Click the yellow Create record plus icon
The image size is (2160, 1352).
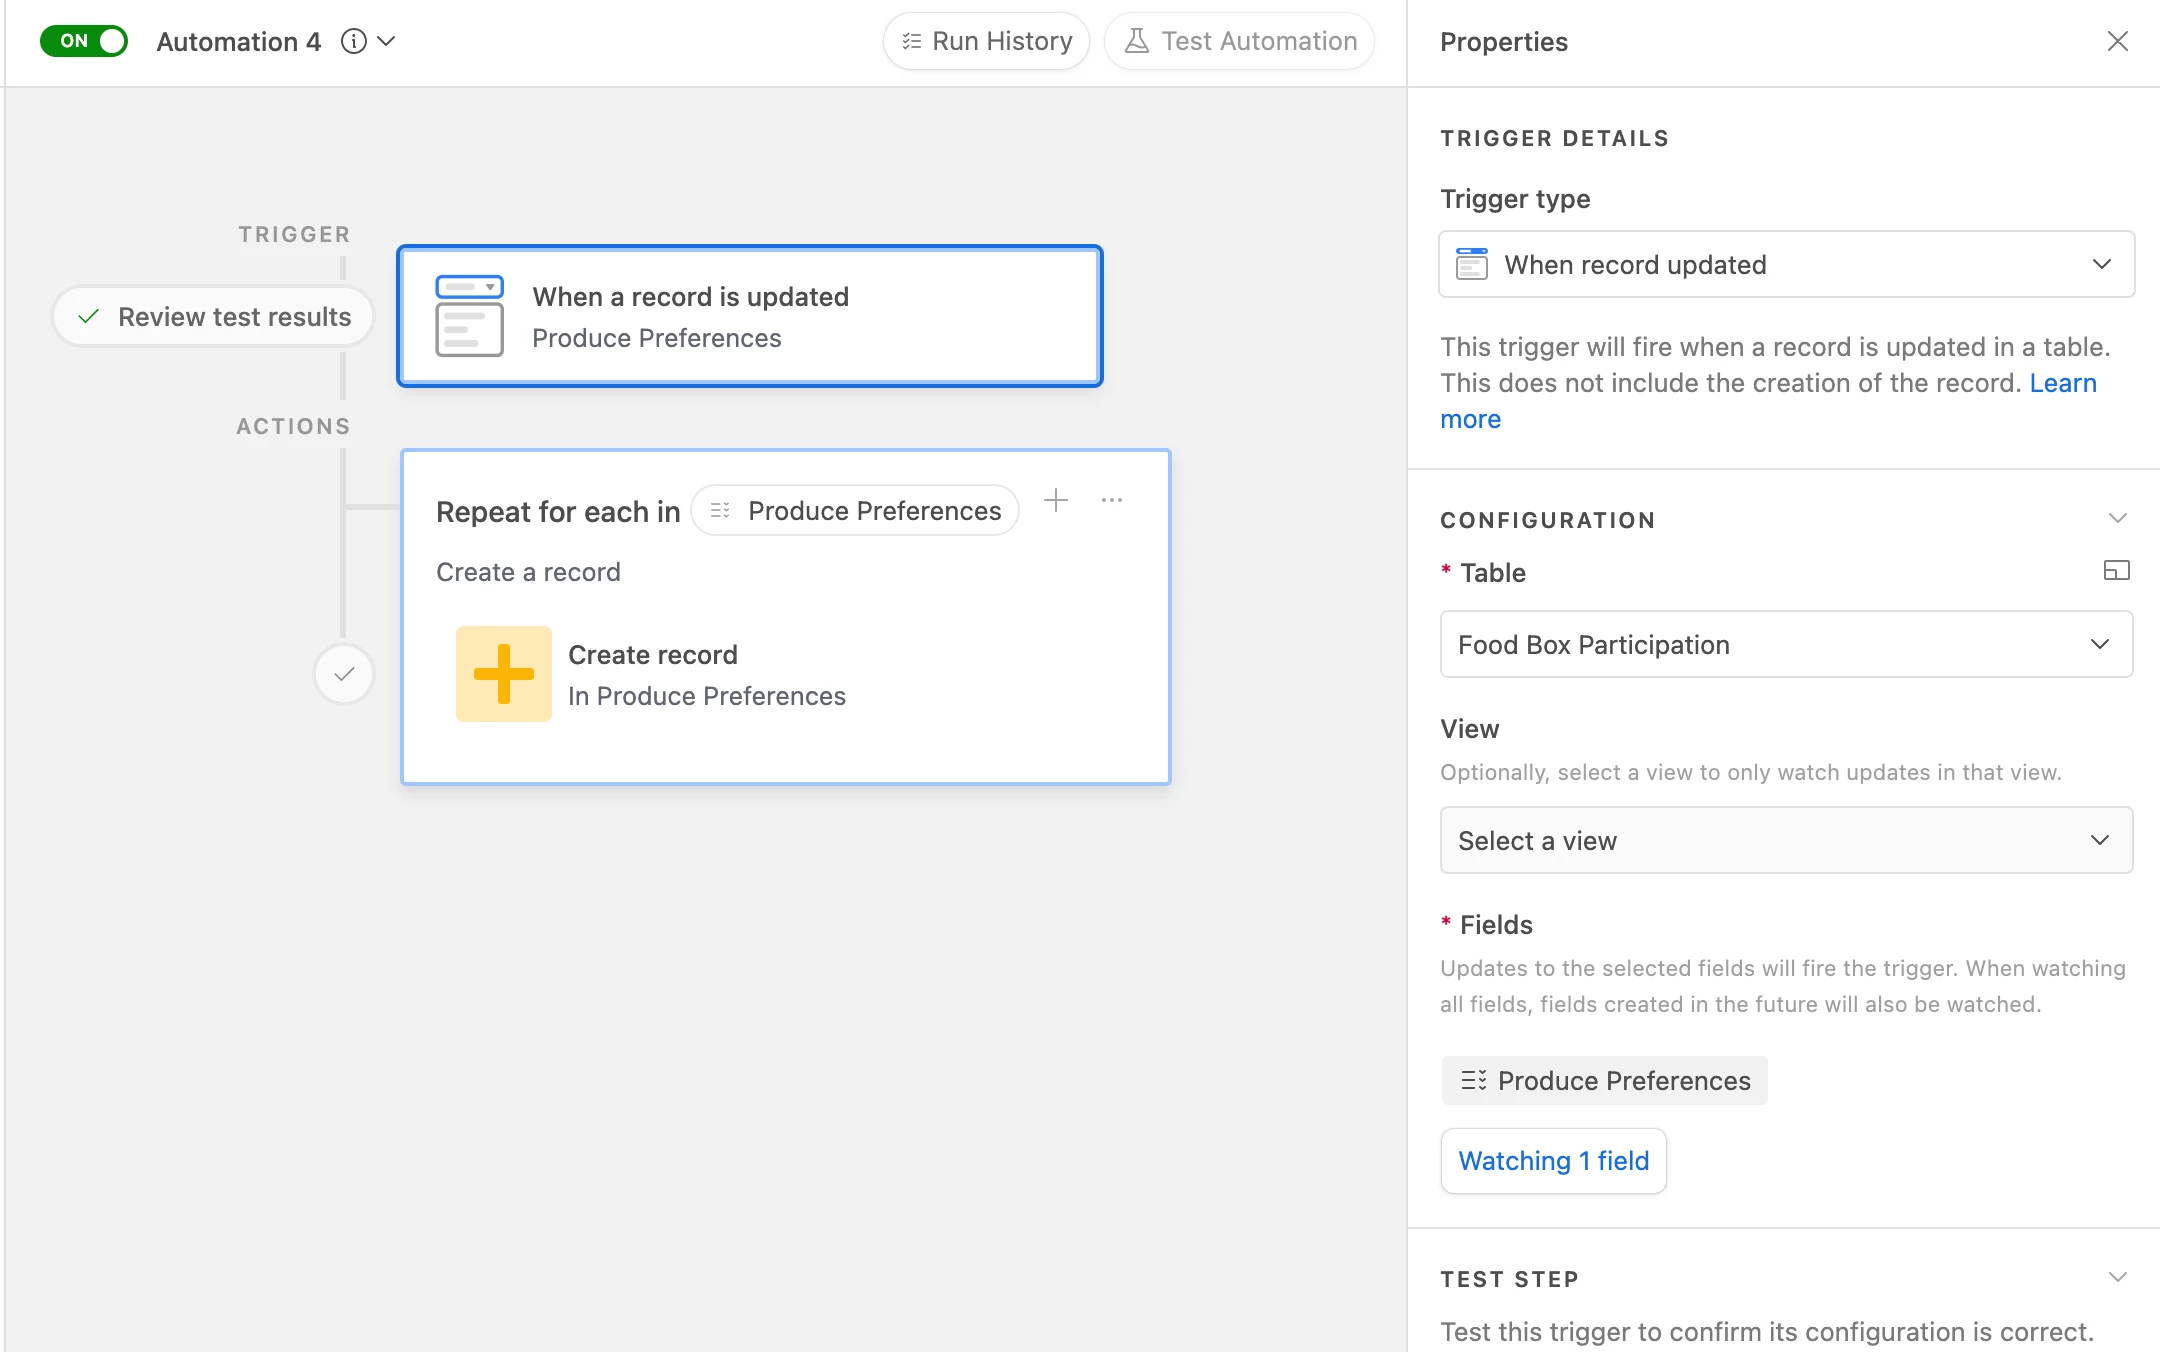pos(504,674)
